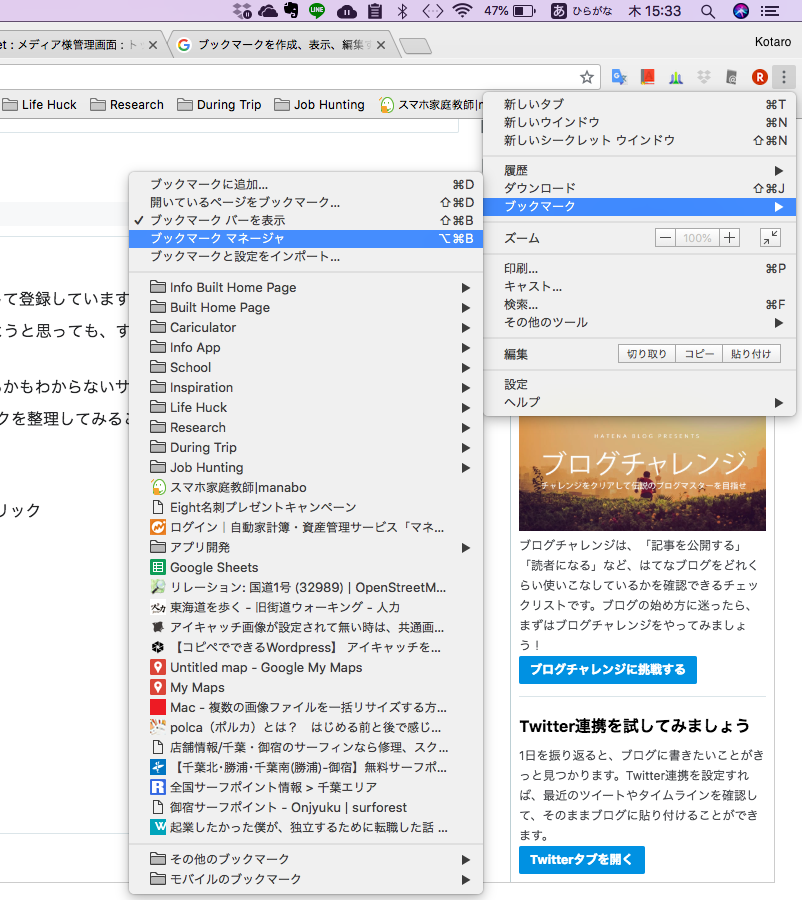Open the ヘルプ submenu
This screenshot has width=802, height=900.
tap(640, 402)
